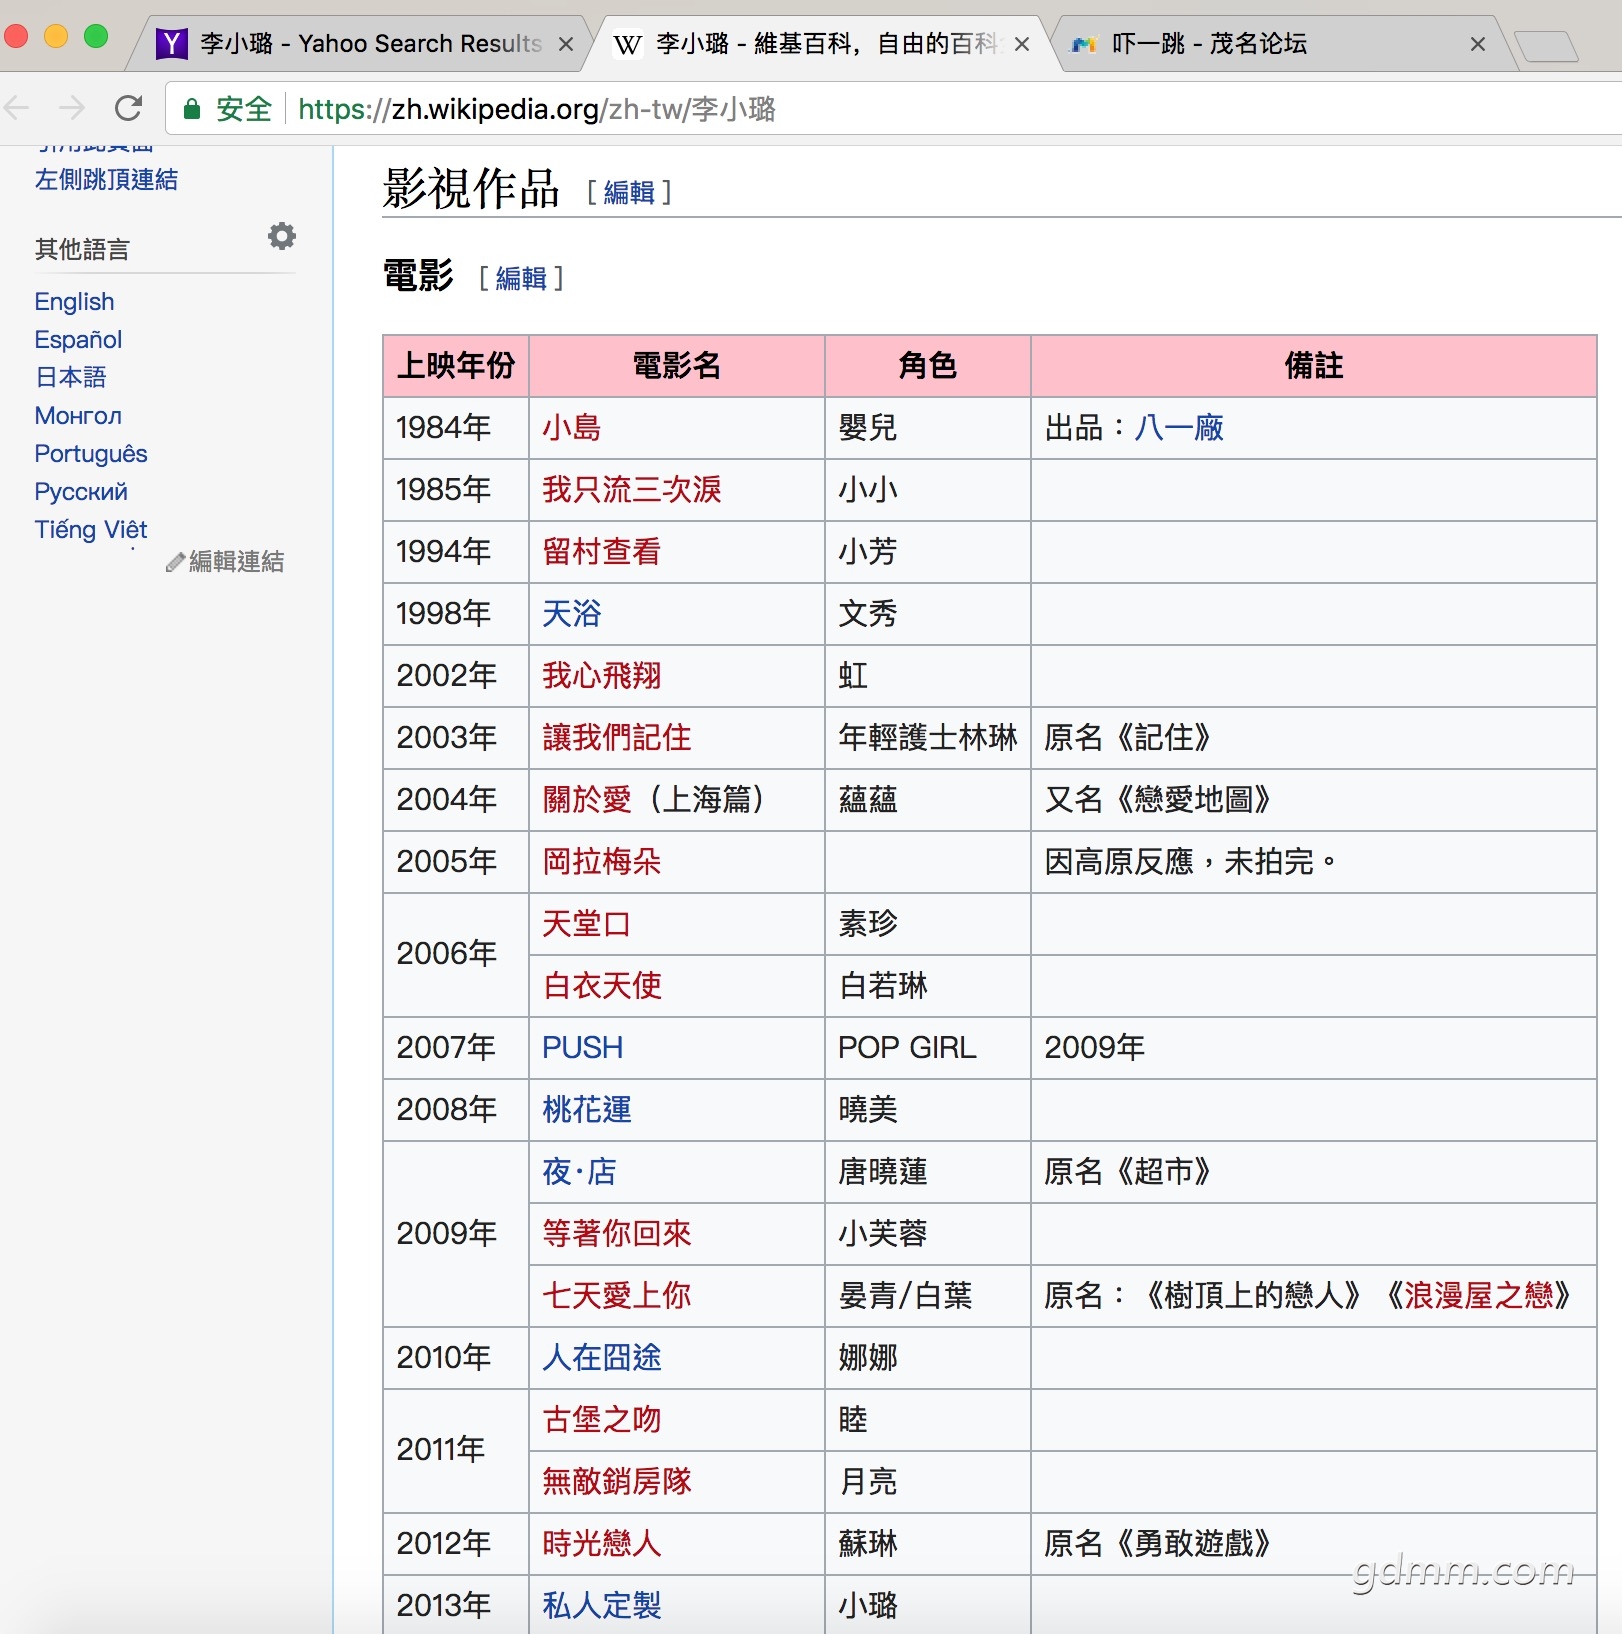This screenshot has height=1634, width=1622.
Task: Open the 天浴 film article
Action: pyautogui.click(x=571, y=614)
